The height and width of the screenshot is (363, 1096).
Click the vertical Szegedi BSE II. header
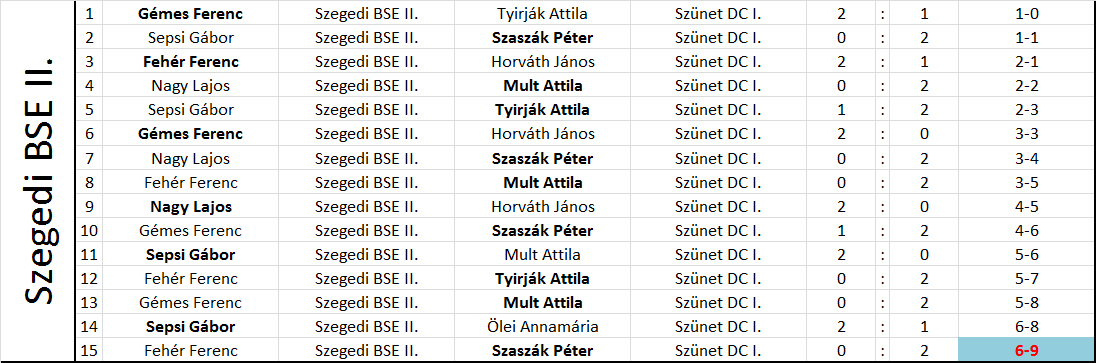(x=40, y=182)
